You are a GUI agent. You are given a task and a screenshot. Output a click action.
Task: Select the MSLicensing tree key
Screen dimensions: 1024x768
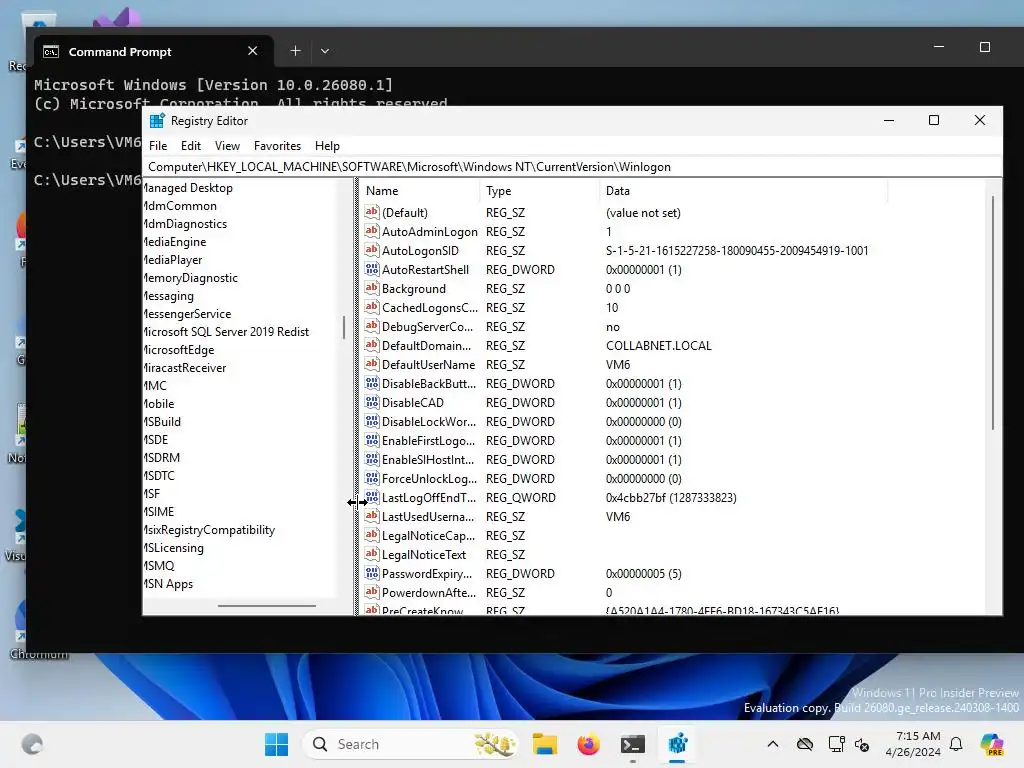pyautogui.click(x=173, y=548)
